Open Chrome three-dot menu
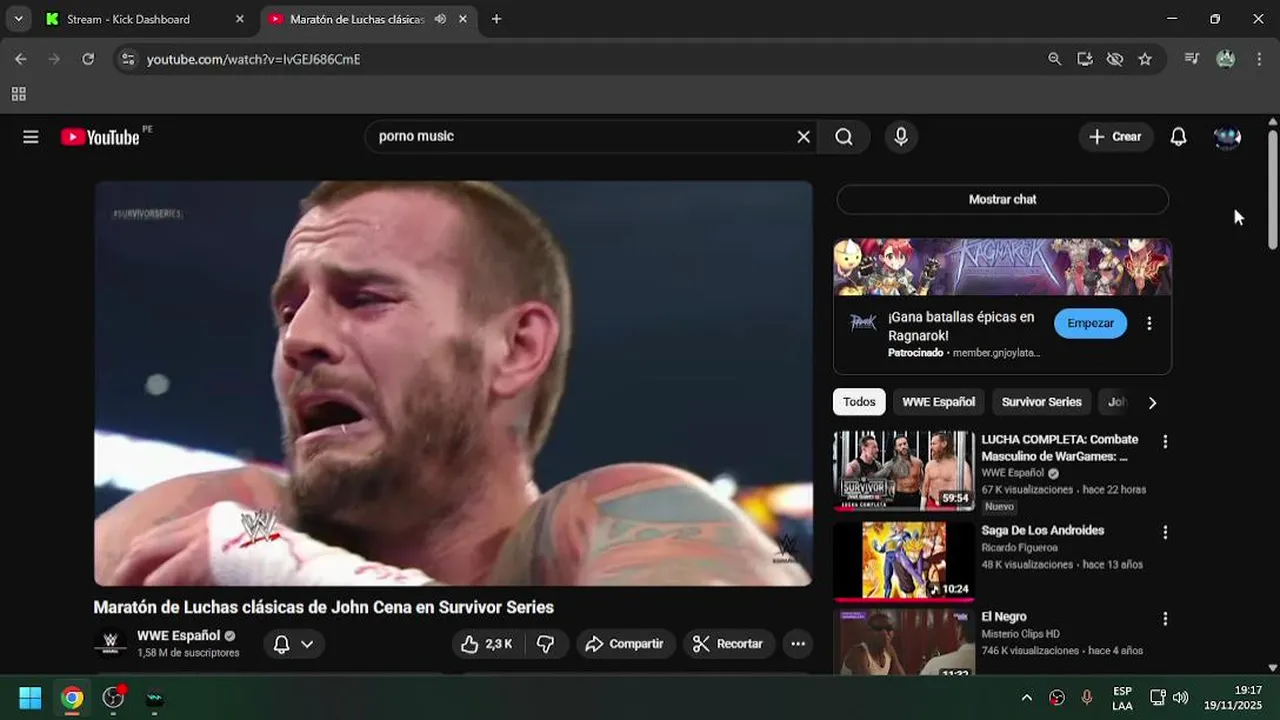The width and height of the screenshot is (1280, 720). pos(1258,59)
